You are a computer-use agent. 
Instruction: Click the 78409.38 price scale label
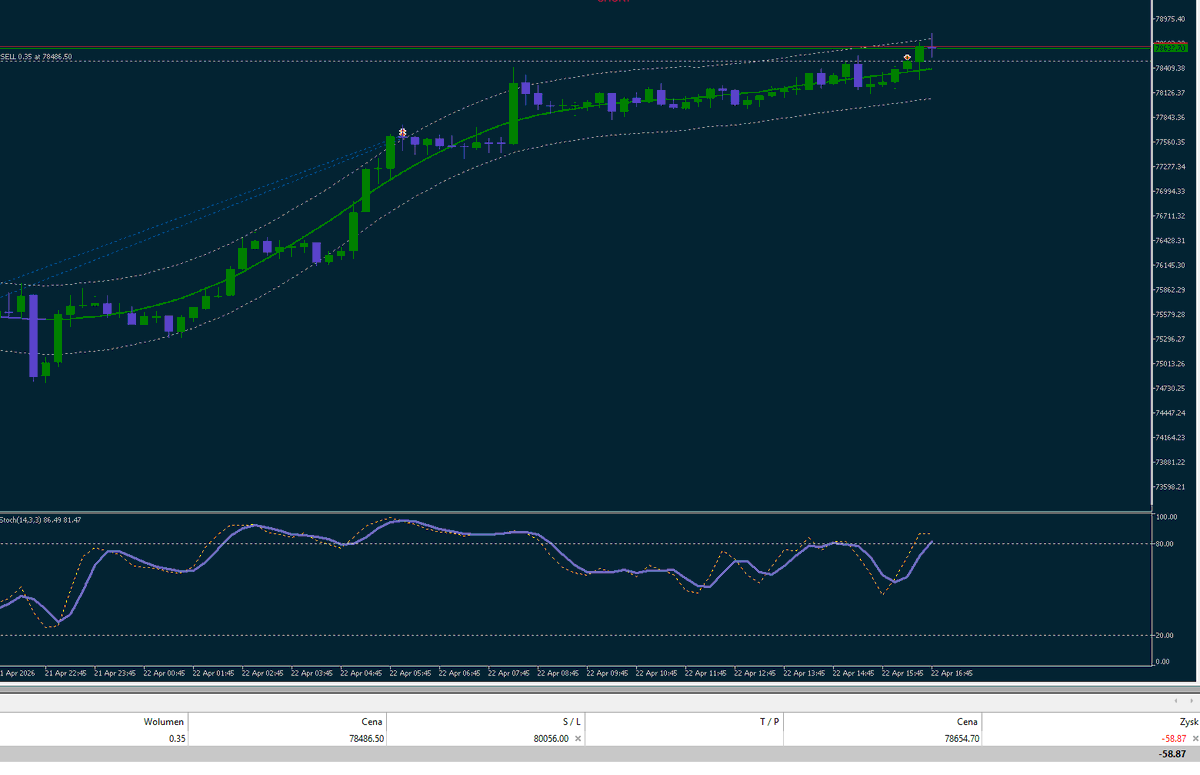pyautogui.click(x=1171, y=68)
